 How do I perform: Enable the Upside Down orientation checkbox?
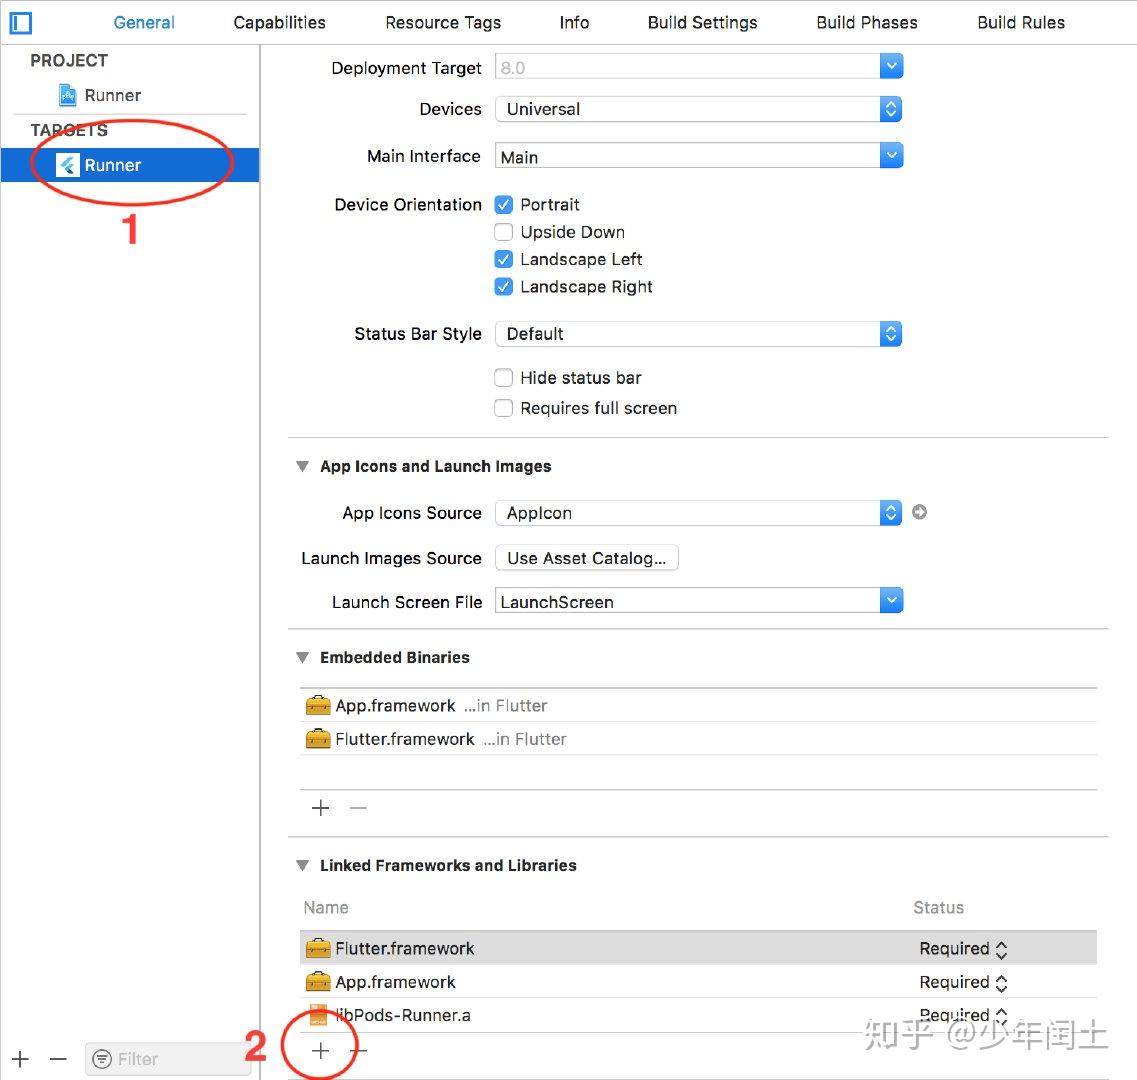pyautogui.click(x=504, y=231)
